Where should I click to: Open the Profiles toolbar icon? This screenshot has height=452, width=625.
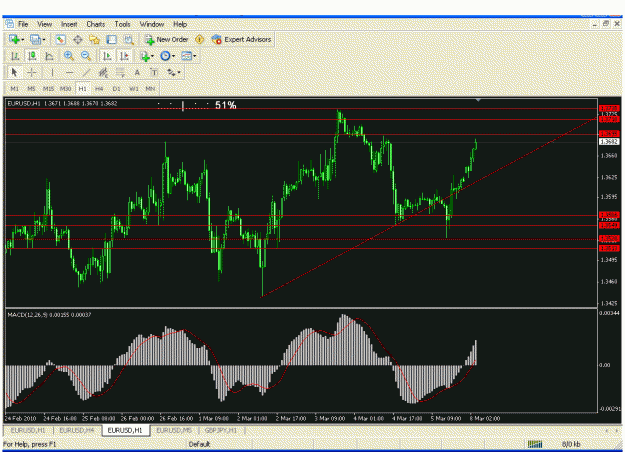35,39
